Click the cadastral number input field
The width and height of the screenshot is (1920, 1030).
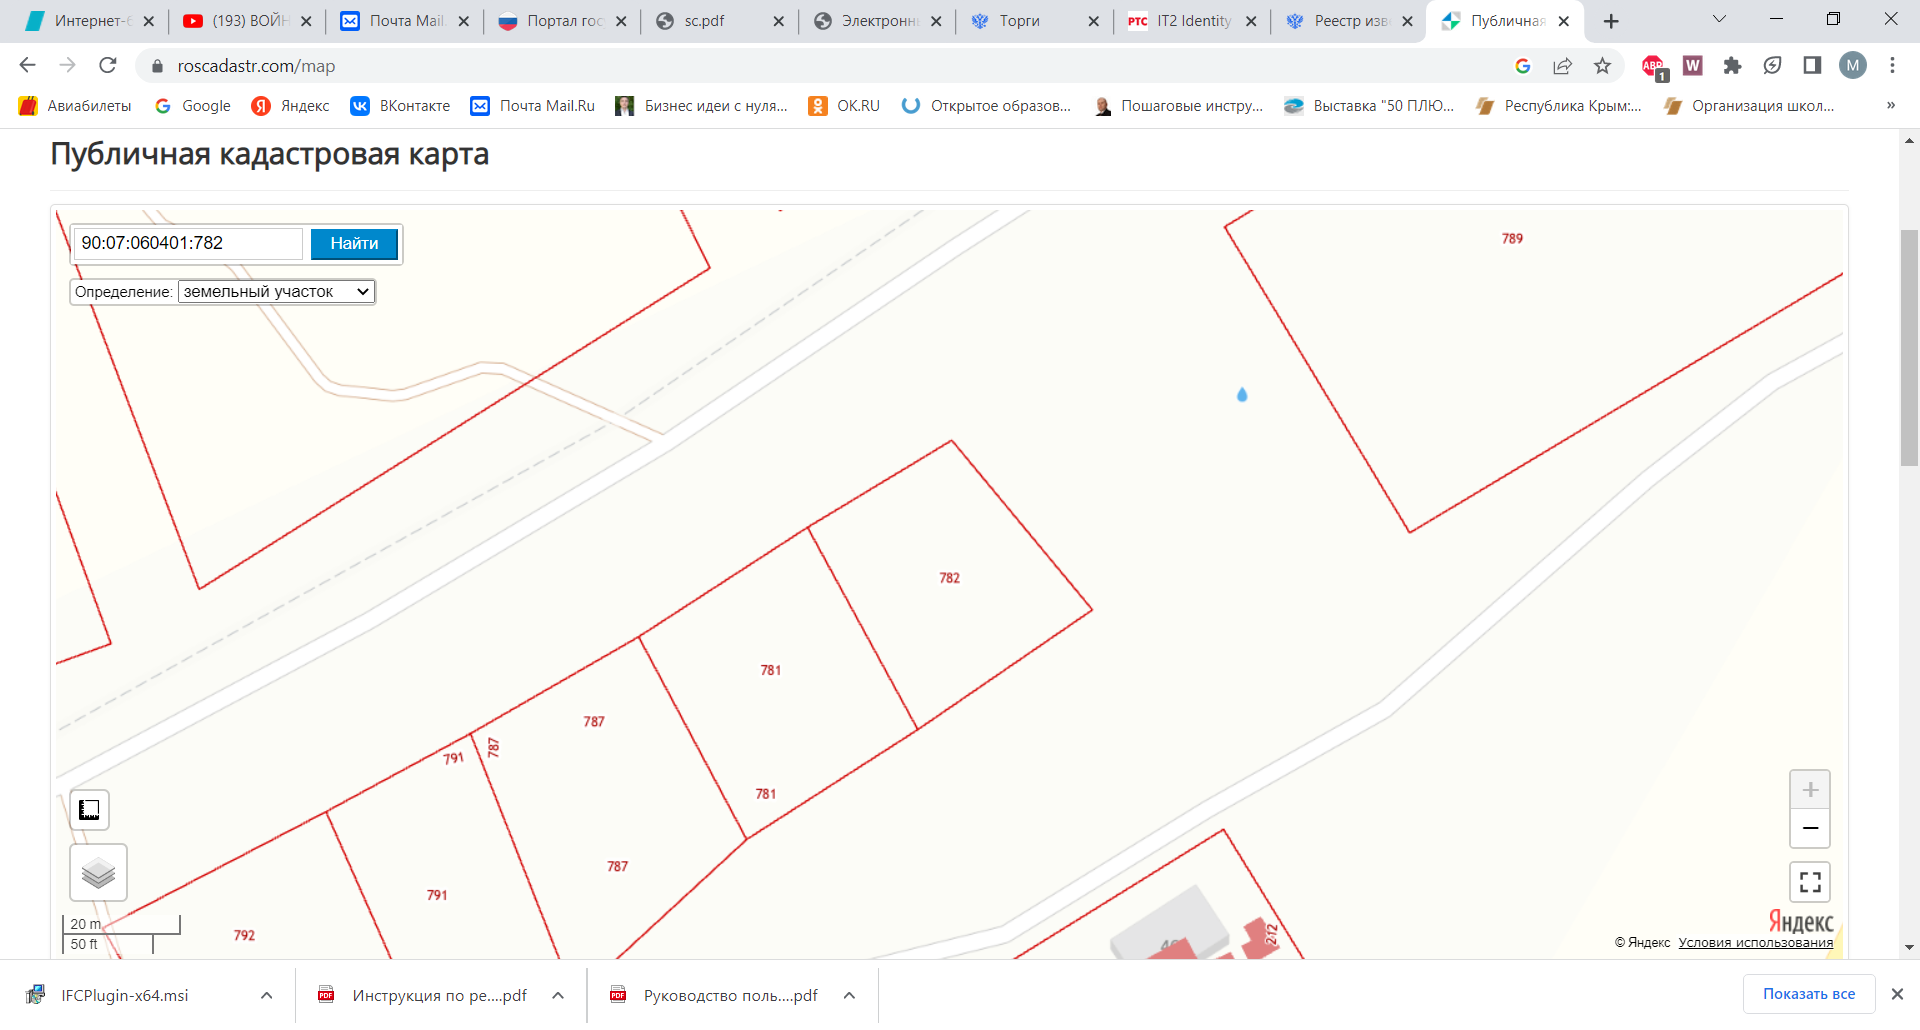click(x=188, y=243)
